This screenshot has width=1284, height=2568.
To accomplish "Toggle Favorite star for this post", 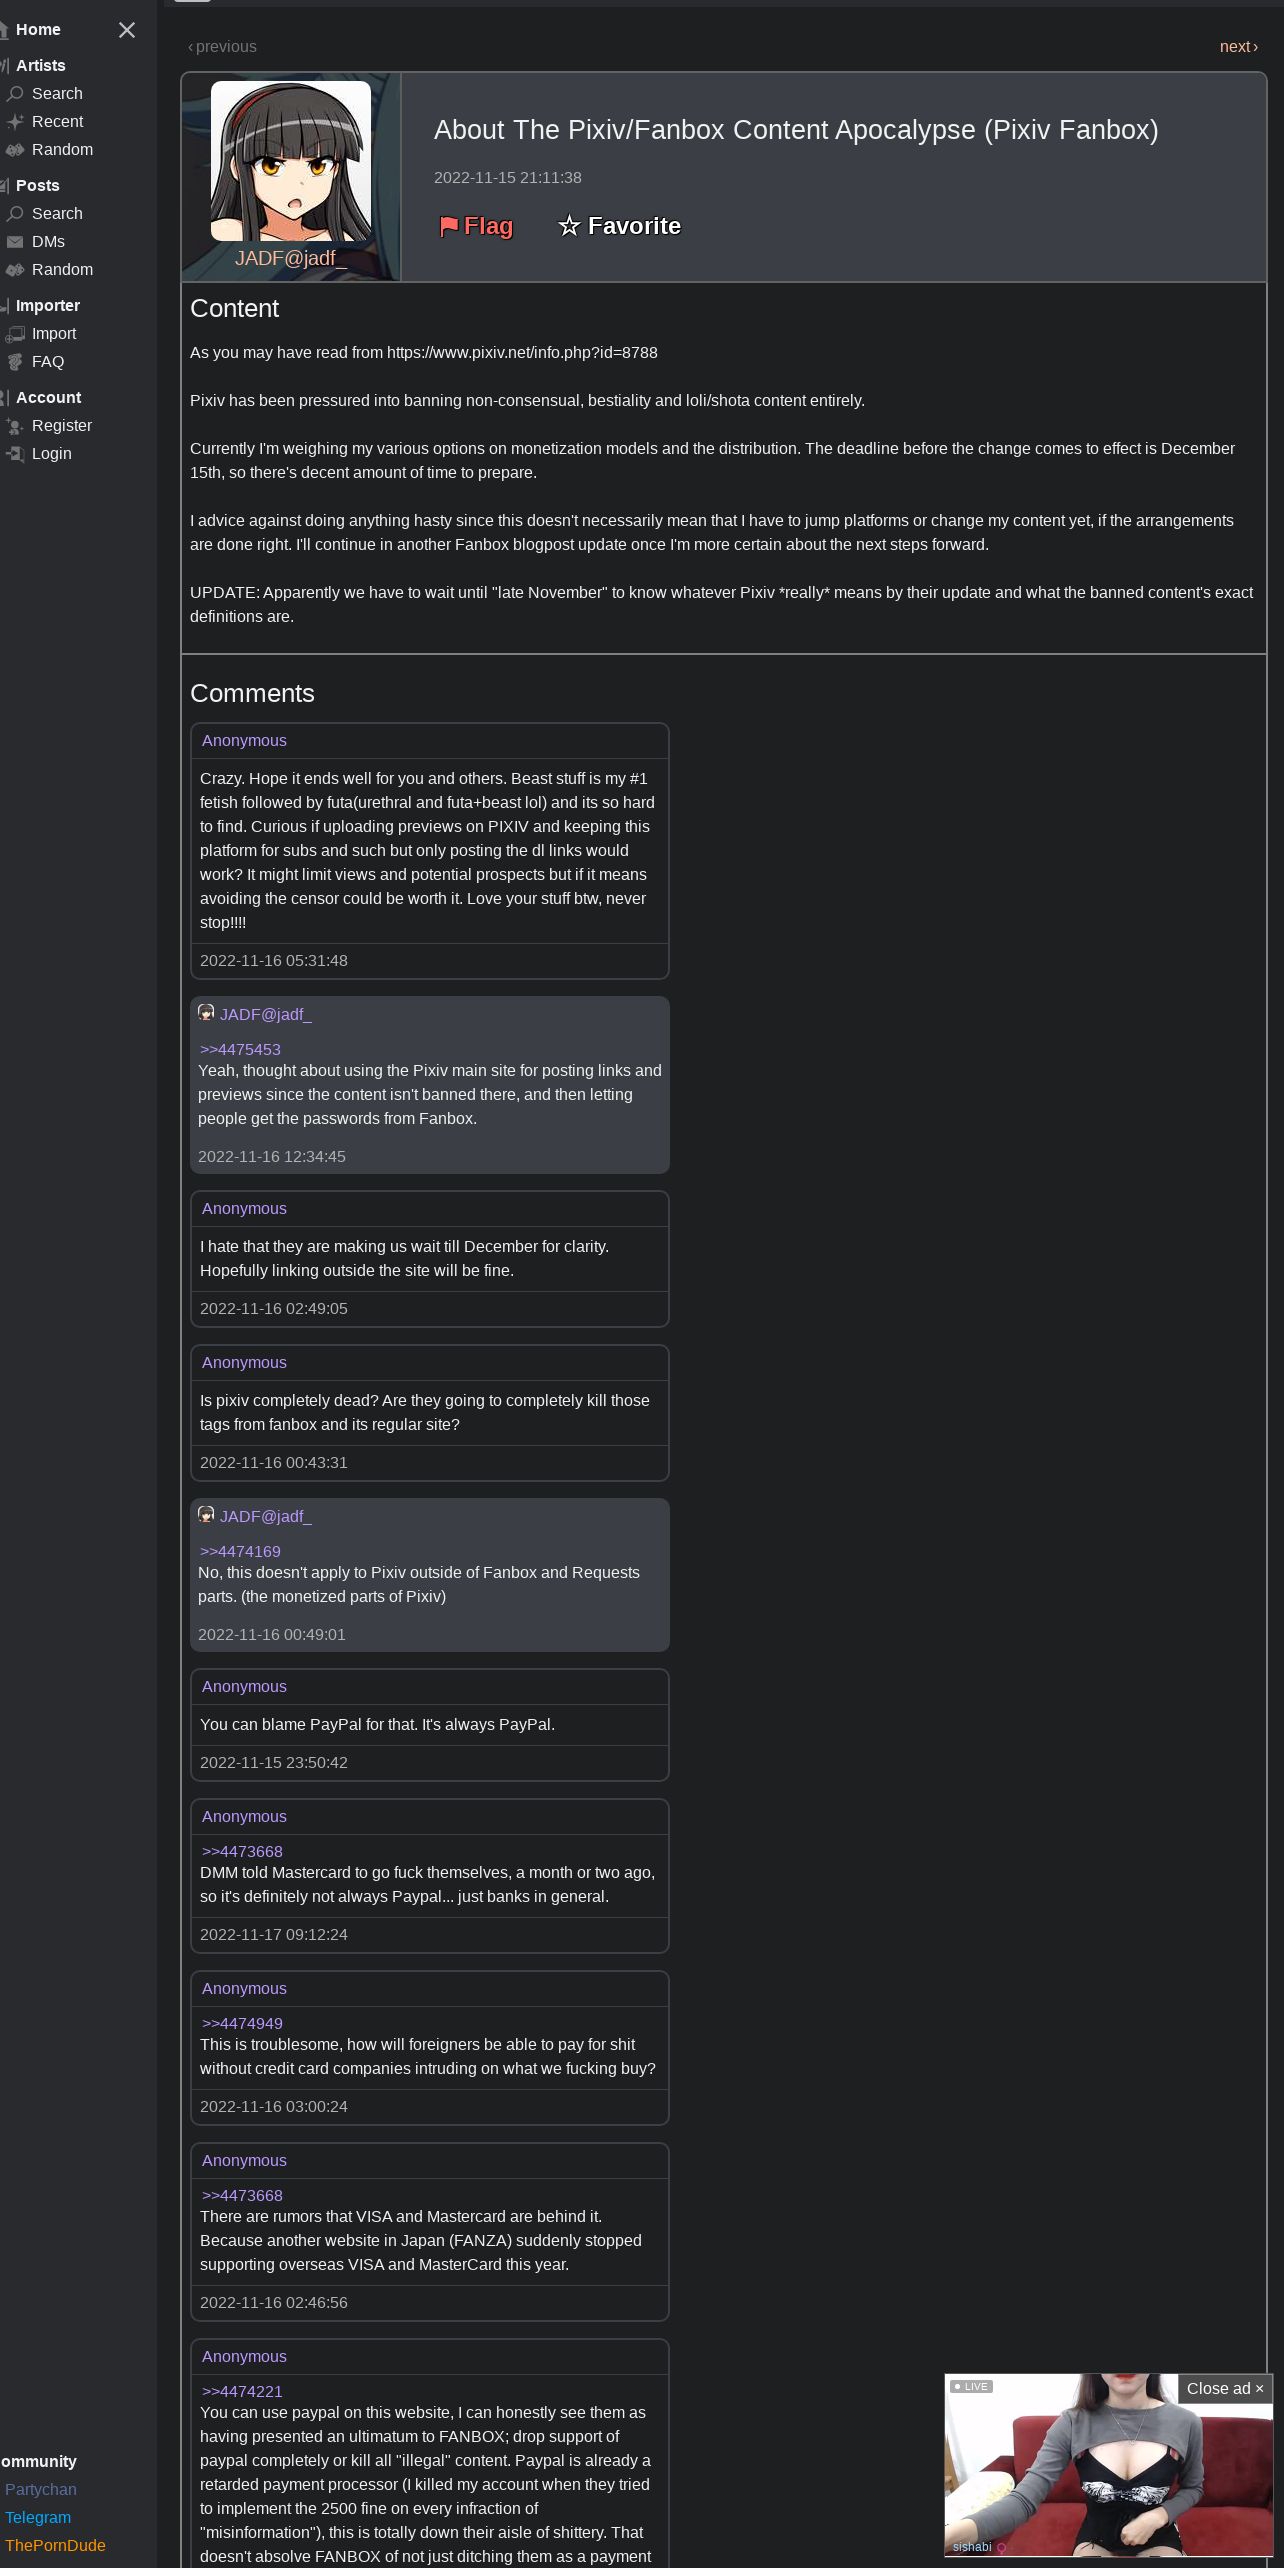I will pyautogui.click(x=619, y=226).
